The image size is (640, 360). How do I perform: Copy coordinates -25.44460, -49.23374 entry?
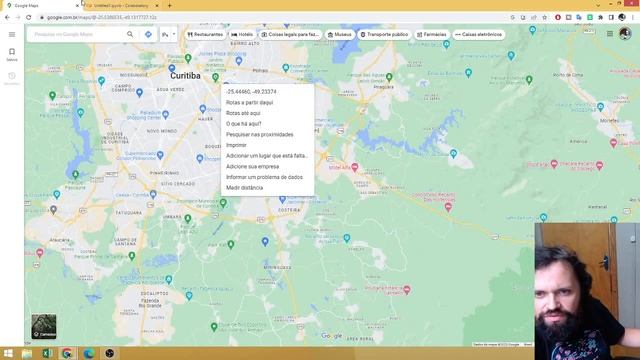(267, 92)
